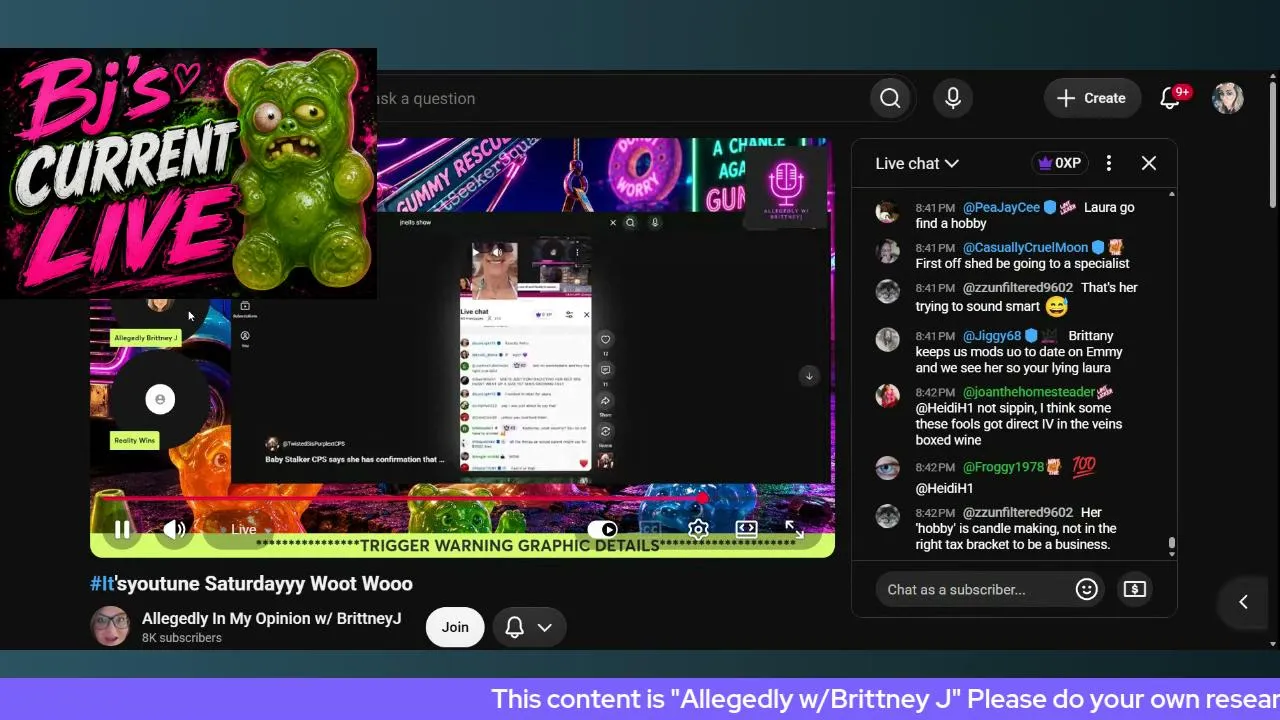Screen dimensions: 1280x720
Task: Click the moderator shield badge beside @PeaJayCee
Action: [1050, 207]
